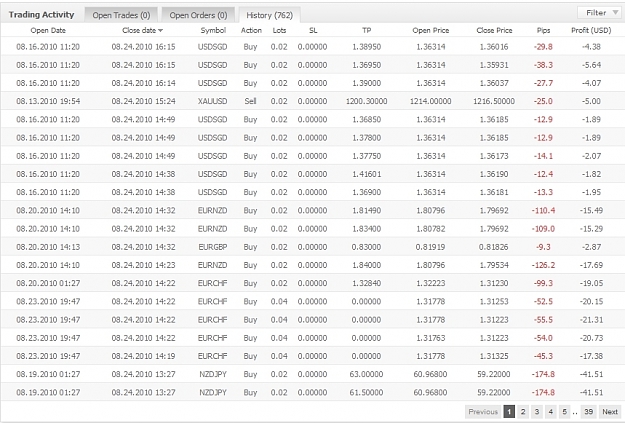Go to page 3 of history

pyautogui.click(x=537, y=411)
